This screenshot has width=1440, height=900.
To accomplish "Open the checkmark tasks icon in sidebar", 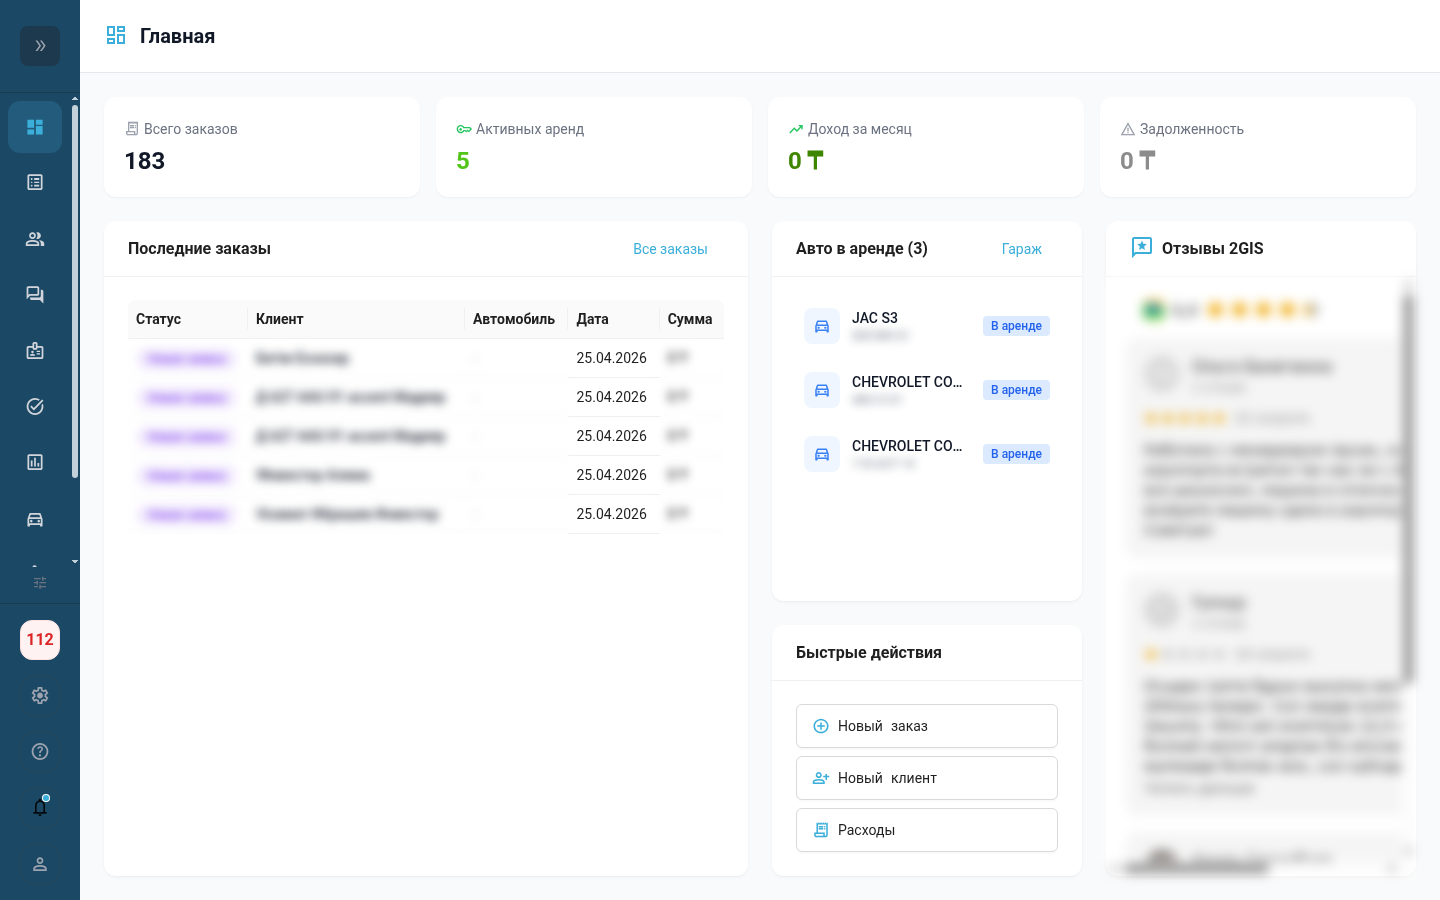I will (35, 407).
